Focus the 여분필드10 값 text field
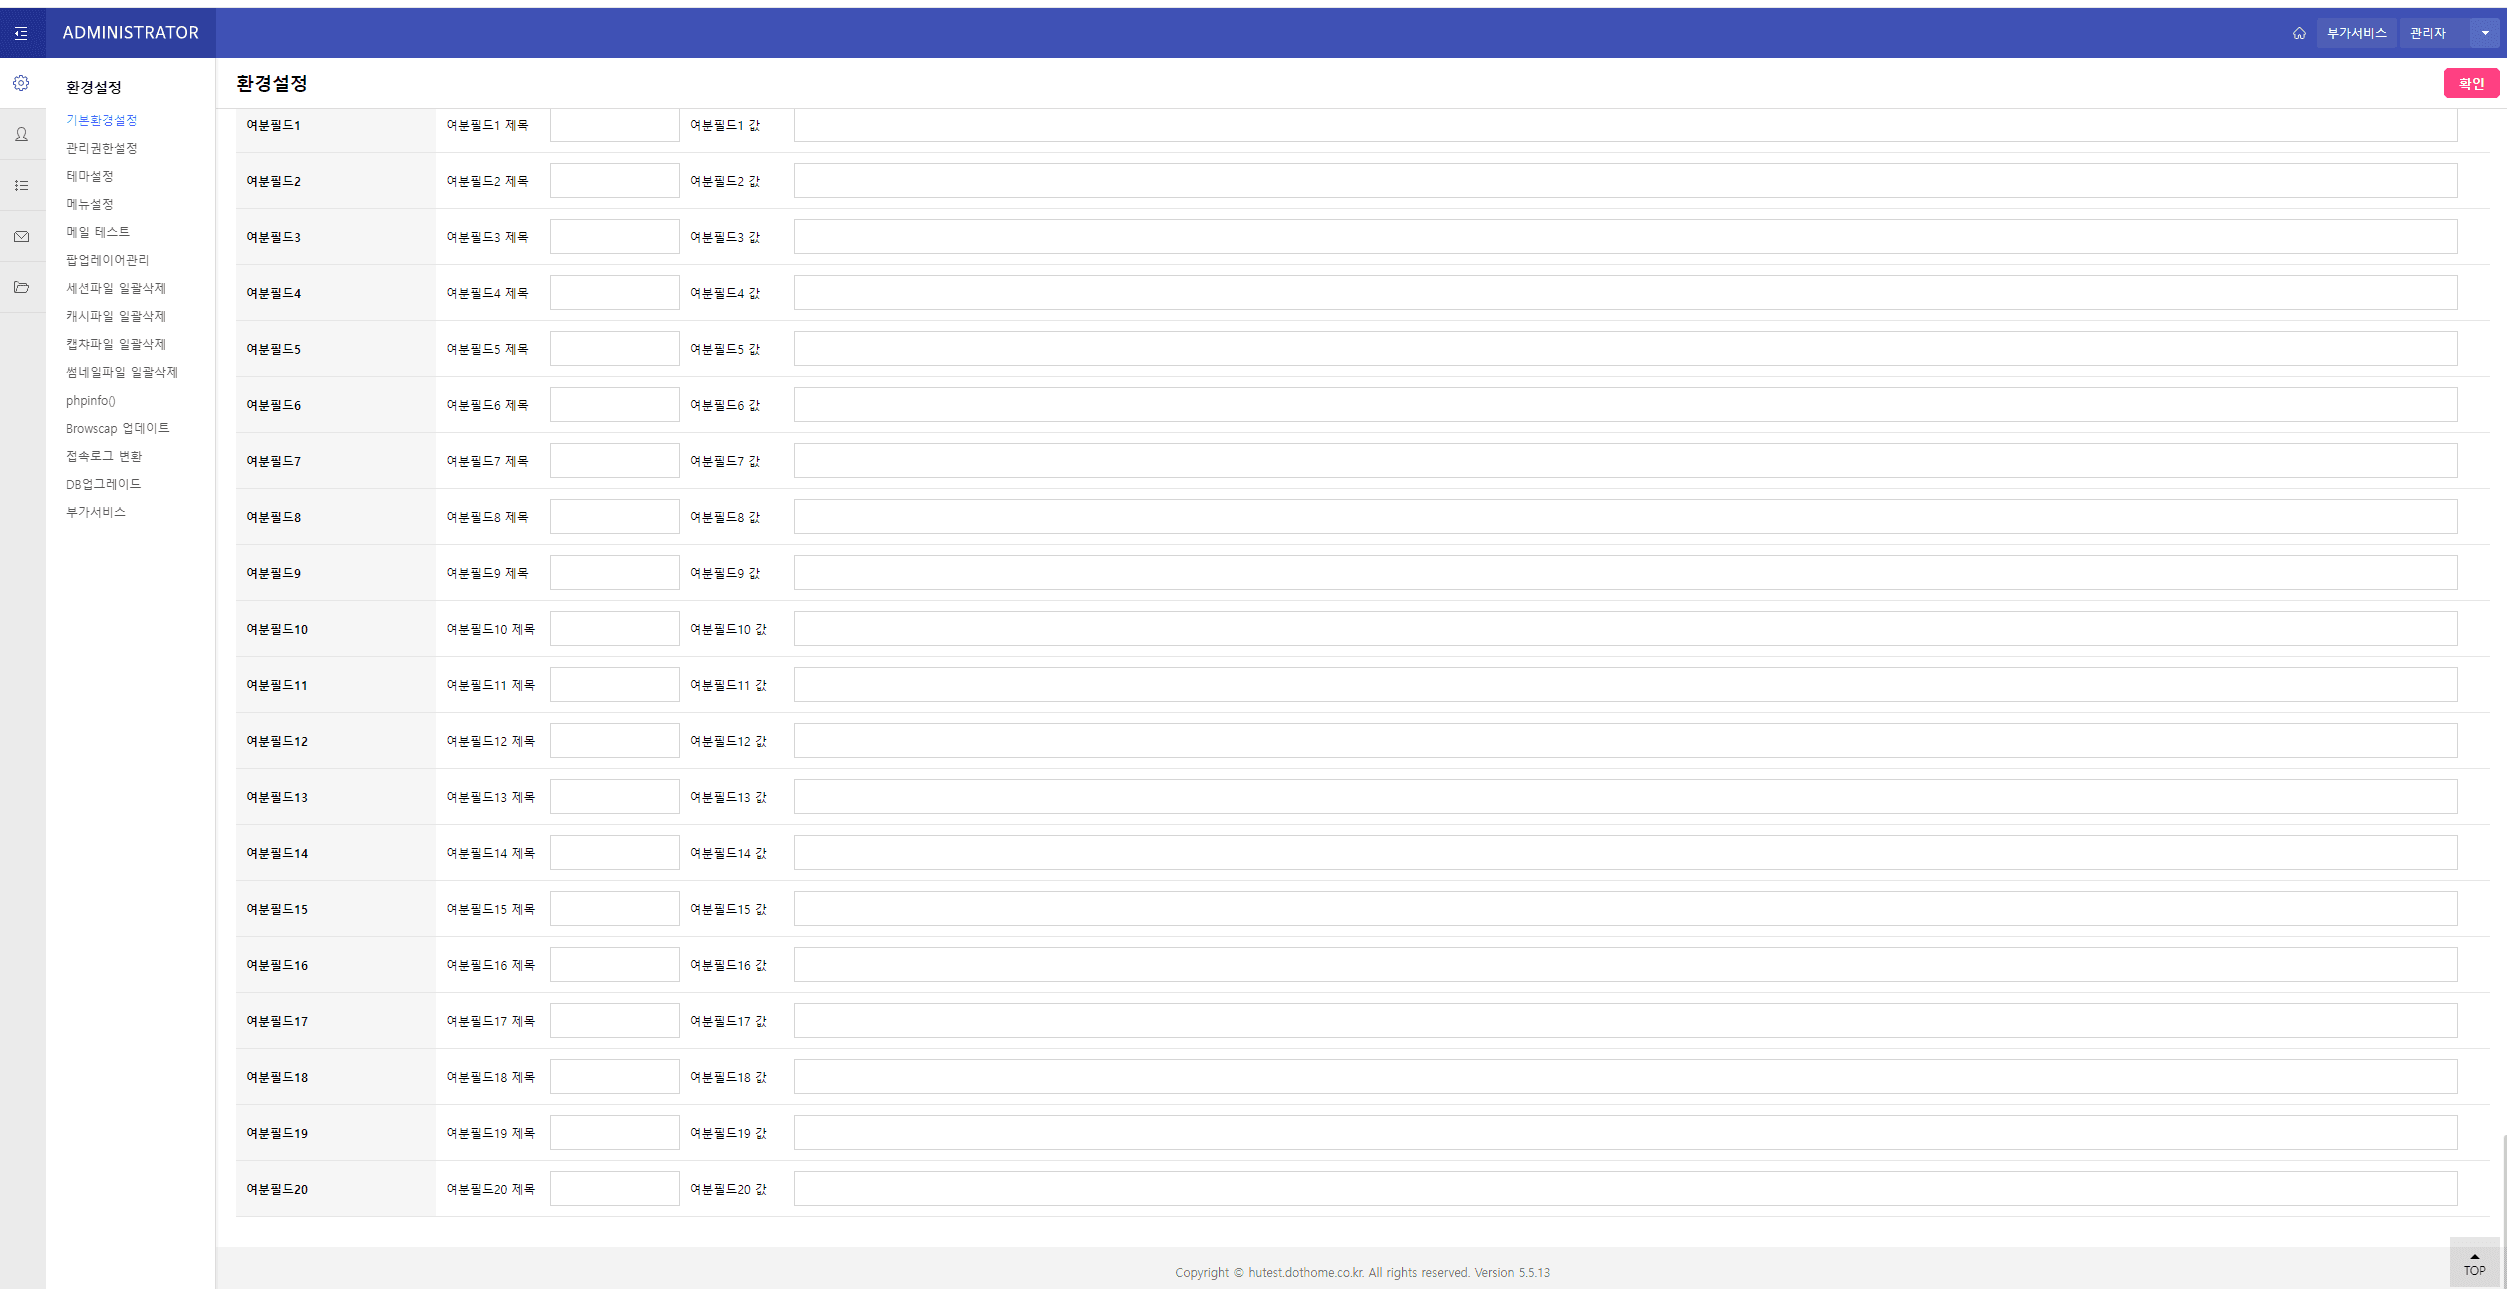Image resolution: width=2507 pixels, height=1289 pixels. point(1625,629)
